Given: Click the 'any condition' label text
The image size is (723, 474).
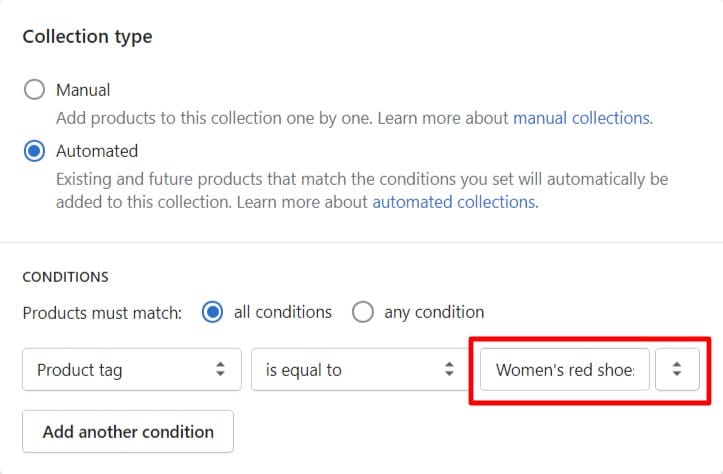Looking at the screenshot, I should tap(434, 312).
